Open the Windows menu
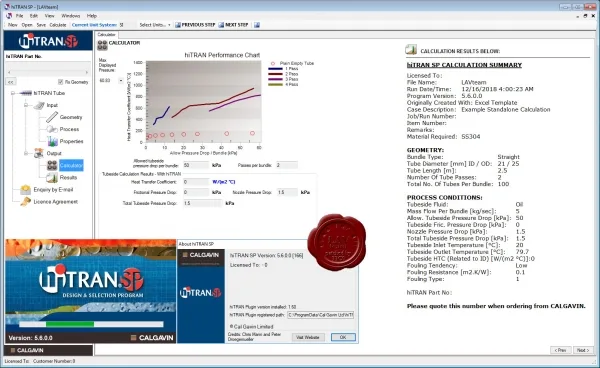600x368 pixels. pos(71,16)
